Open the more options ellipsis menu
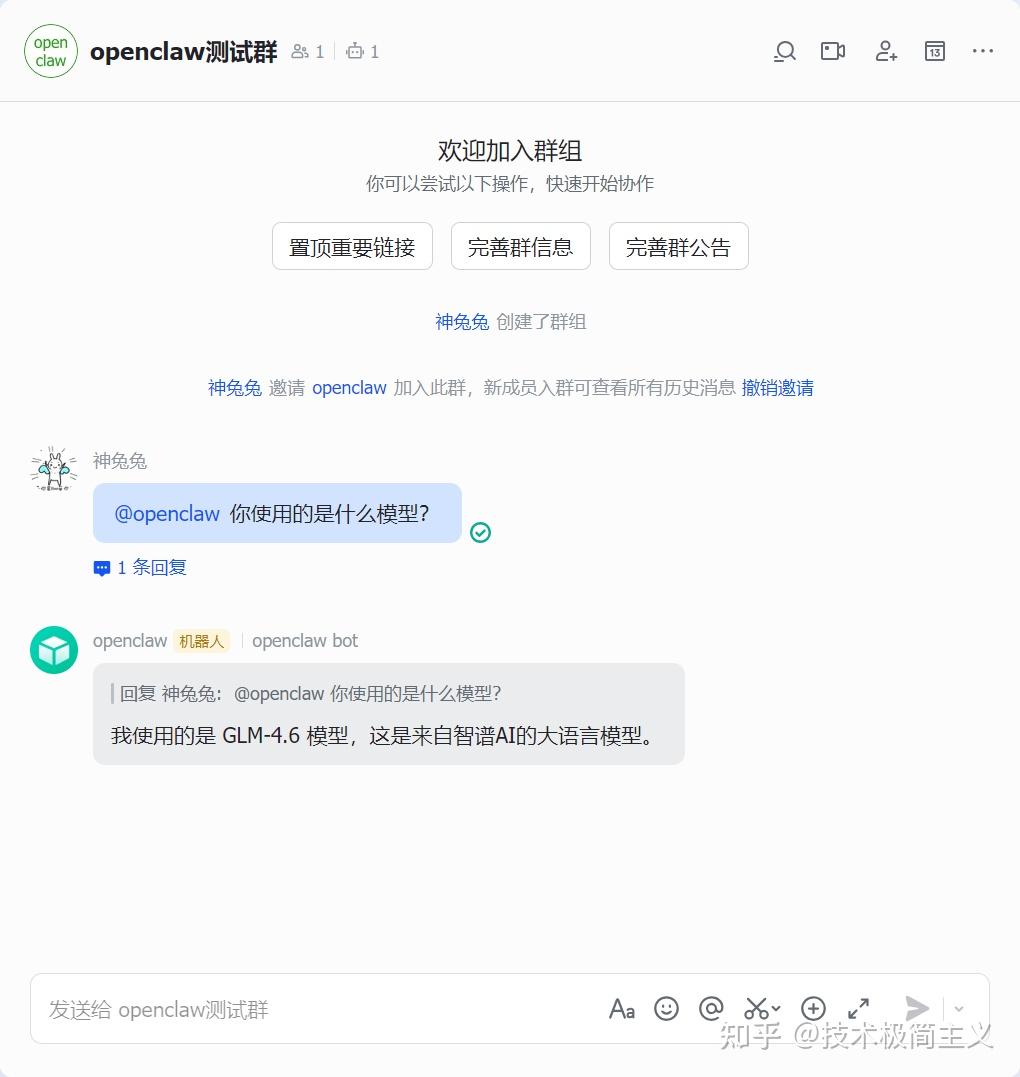Viewport: 1020px width, 1077px height. click(982, 51)
